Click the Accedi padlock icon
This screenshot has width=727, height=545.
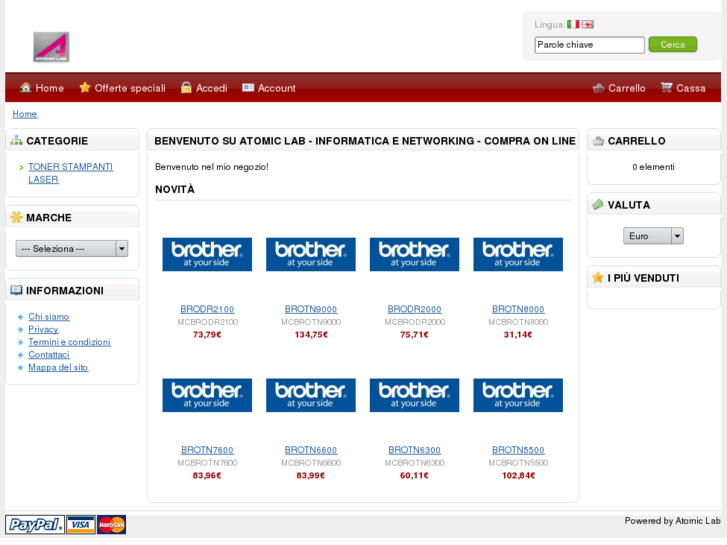point(186,87)
